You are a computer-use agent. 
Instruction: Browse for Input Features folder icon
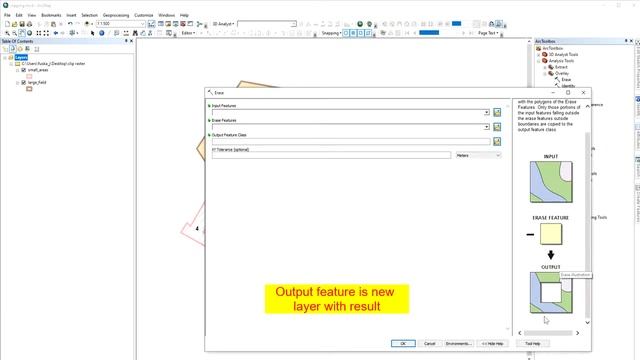(497, 112)
